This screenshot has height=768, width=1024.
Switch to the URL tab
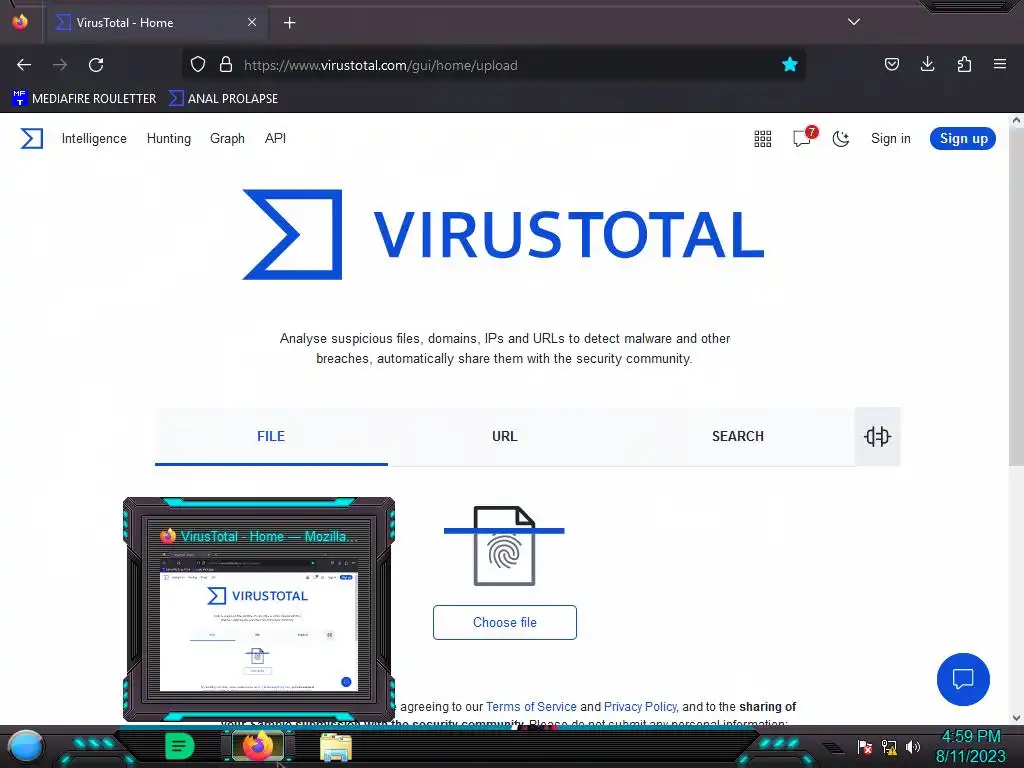point(504,436)
